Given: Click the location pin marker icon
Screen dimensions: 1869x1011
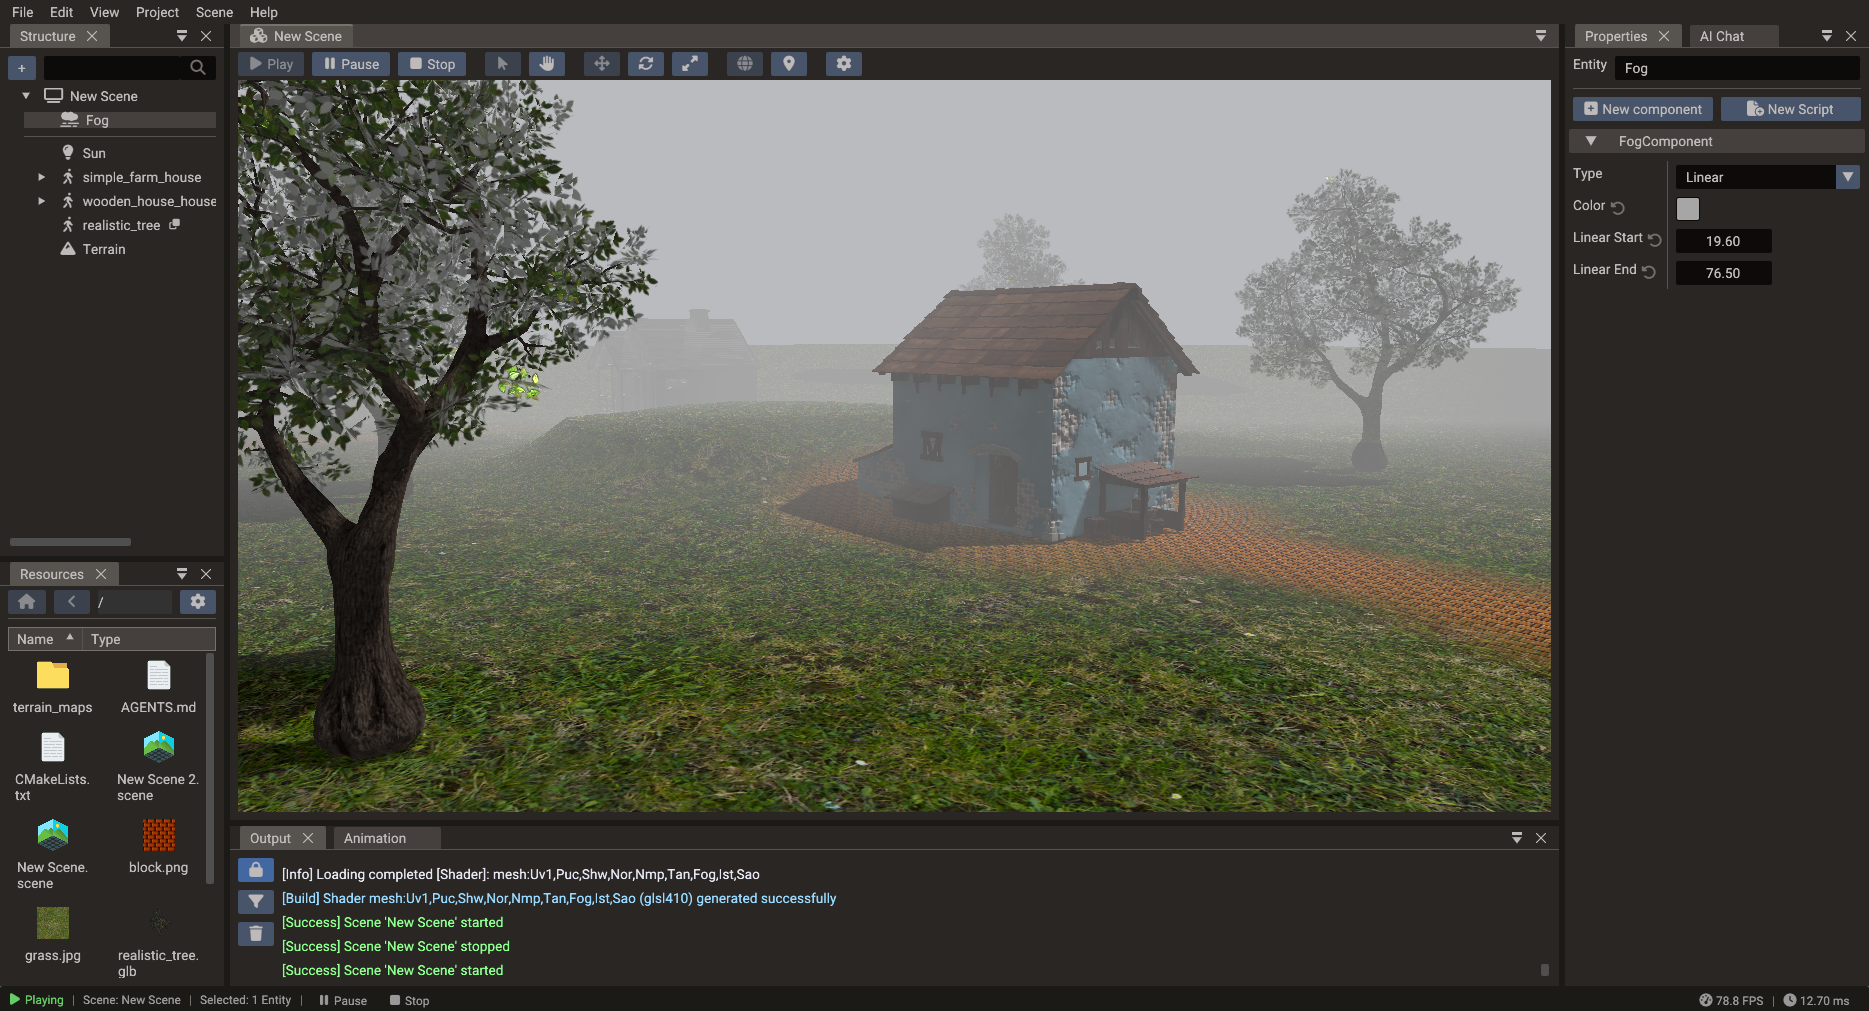Looking at the screenshot, I should 789,64.
